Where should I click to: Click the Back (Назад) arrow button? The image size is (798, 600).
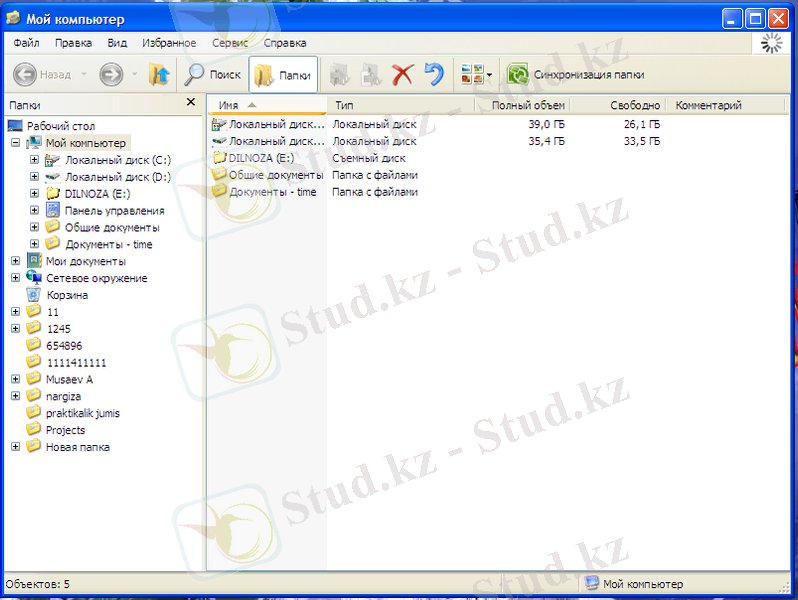pyautogui.click(x=24, y=75)
